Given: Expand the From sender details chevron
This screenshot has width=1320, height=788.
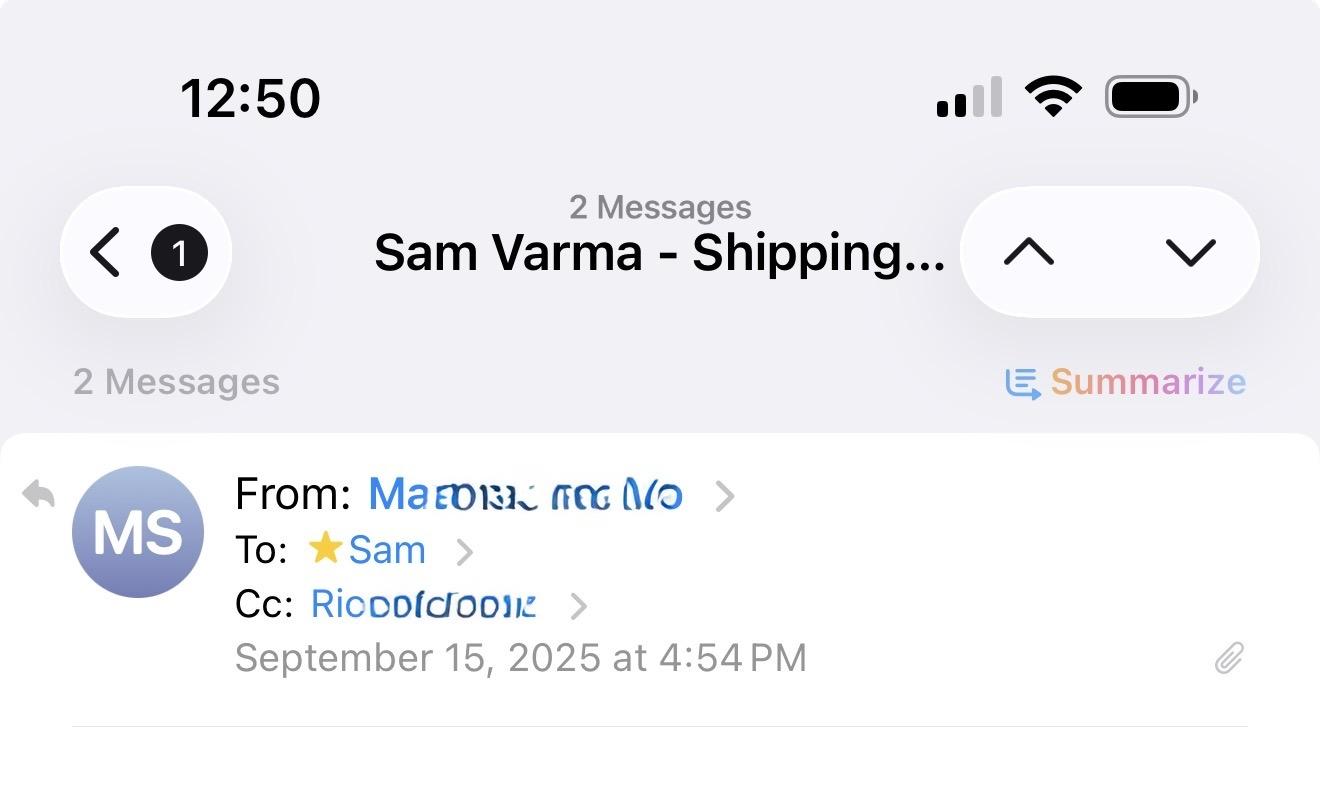Looking at the screenshot, I should (x=725, y=495).
